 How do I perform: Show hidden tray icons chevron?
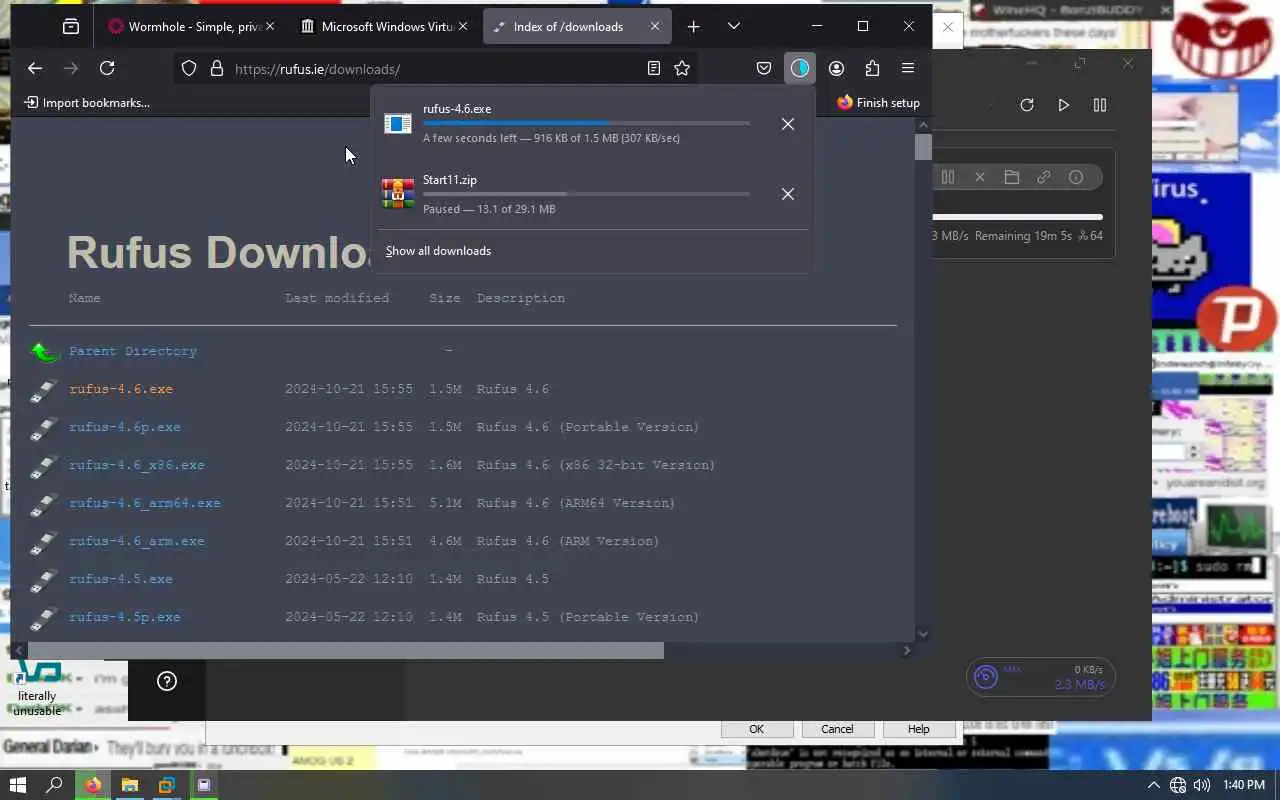1153,785
